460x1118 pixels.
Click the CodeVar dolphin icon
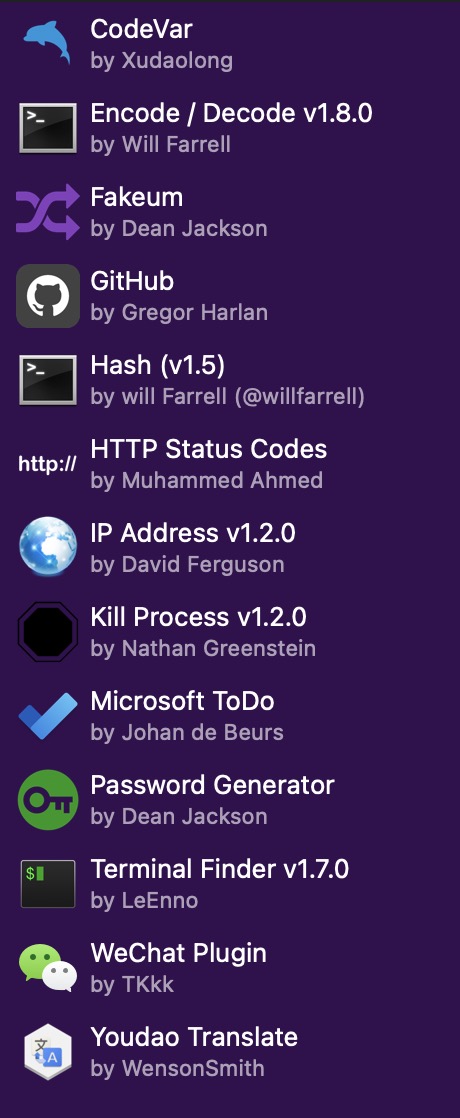click(48, 43)
